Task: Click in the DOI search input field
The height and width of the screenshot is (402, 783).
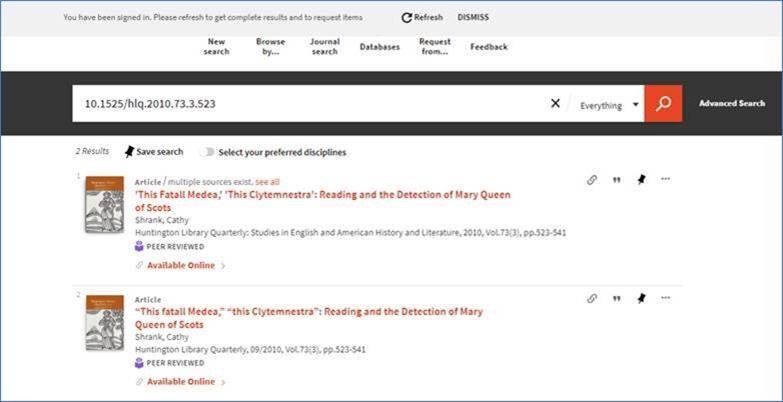Action: [310, 104]
